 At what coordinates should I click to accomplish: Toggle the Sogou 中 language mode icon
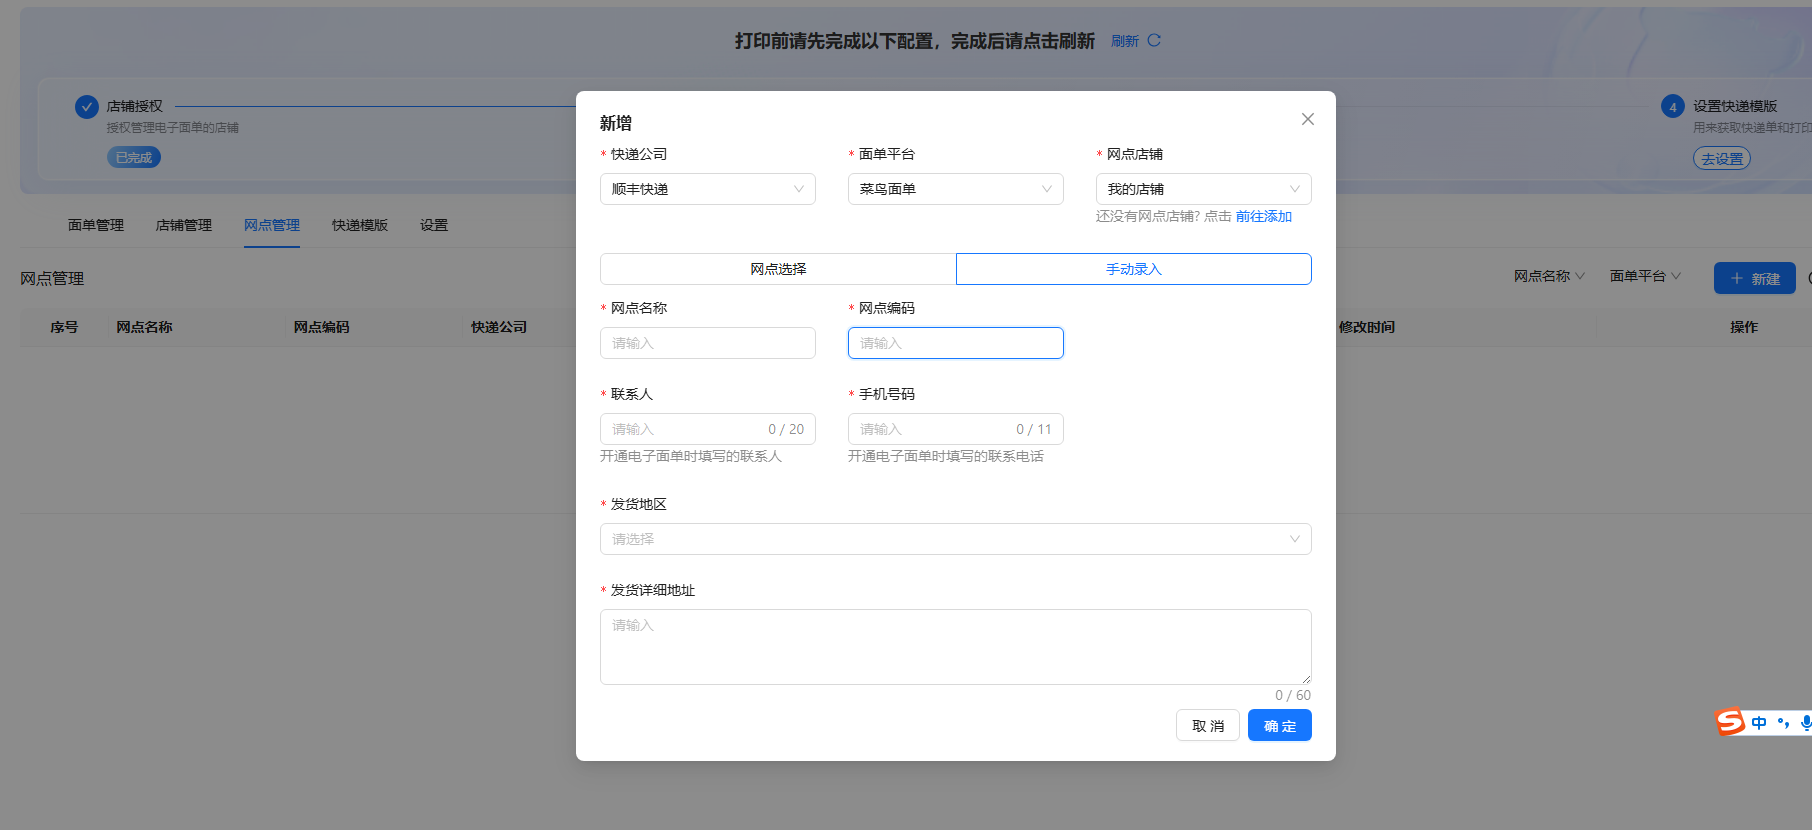click(1759, 723)
